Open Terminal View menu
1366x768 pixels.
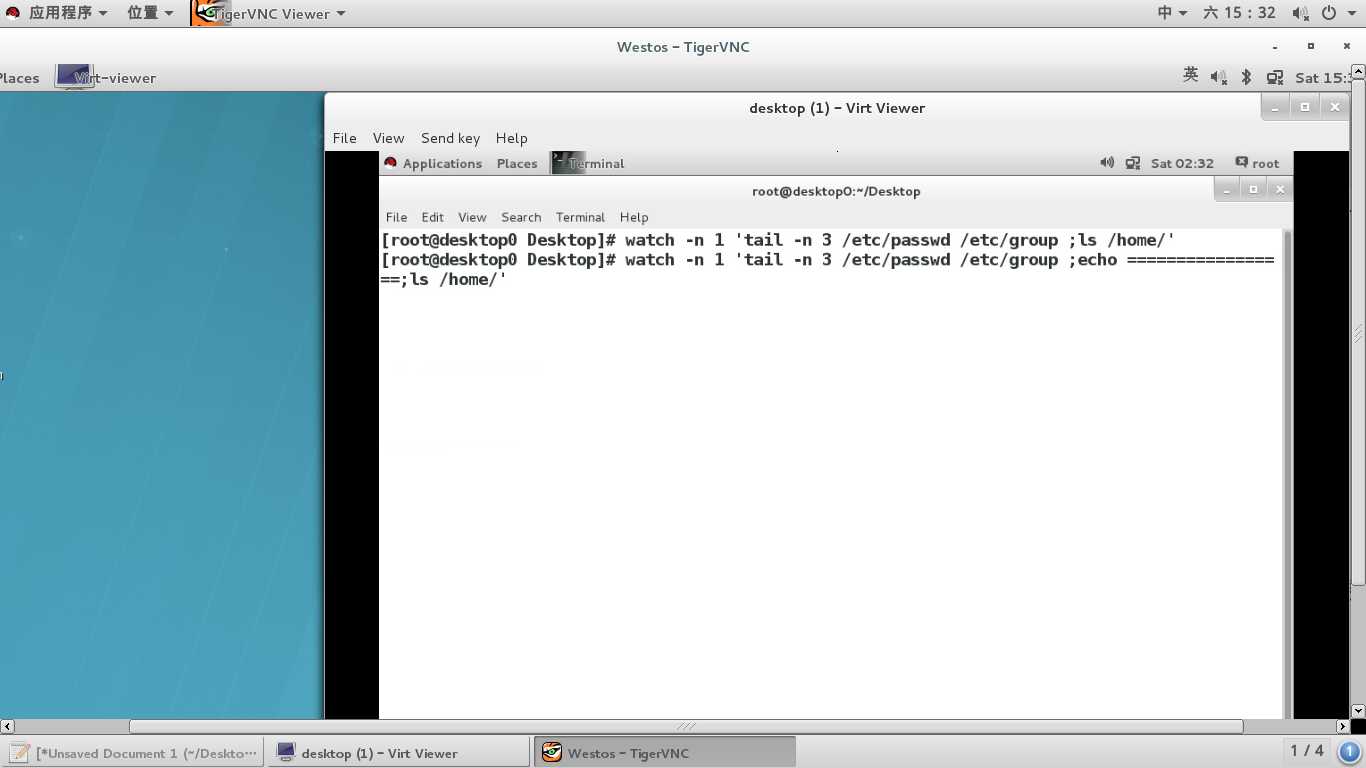(x=472, y=217)
